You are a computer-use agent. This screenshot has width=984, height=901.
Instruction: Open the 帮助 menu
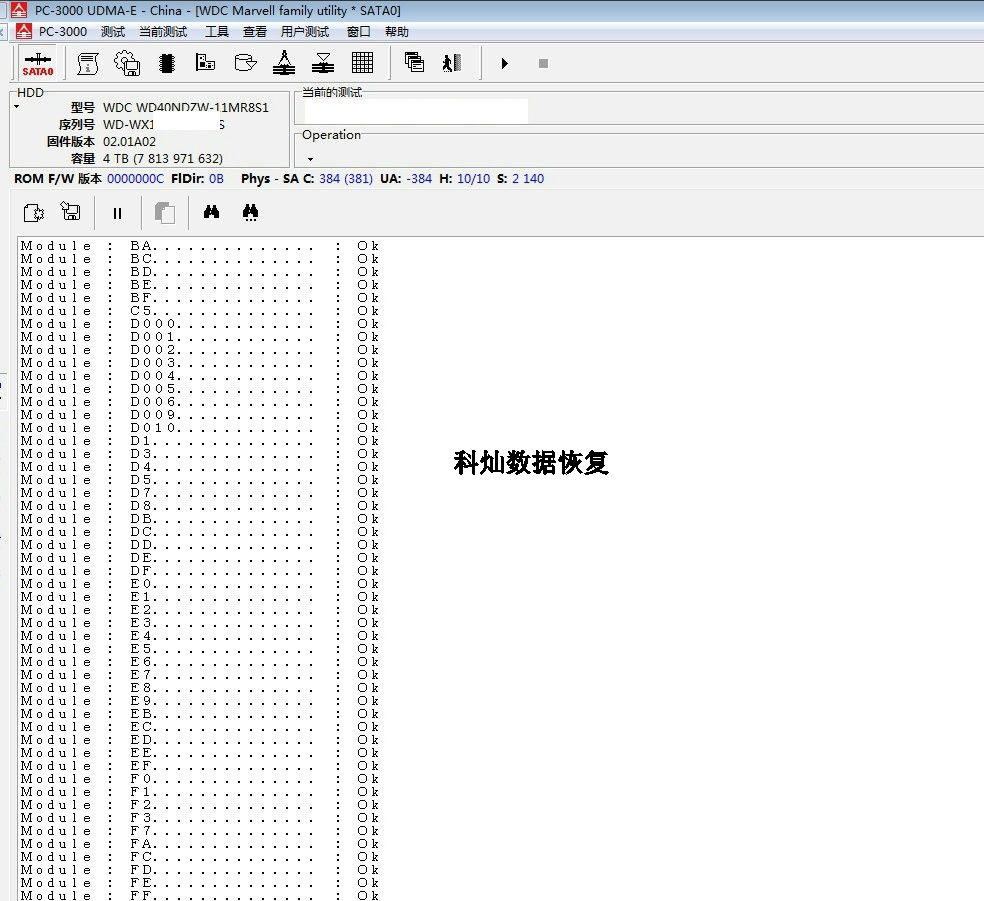click(x=397, y=31)
